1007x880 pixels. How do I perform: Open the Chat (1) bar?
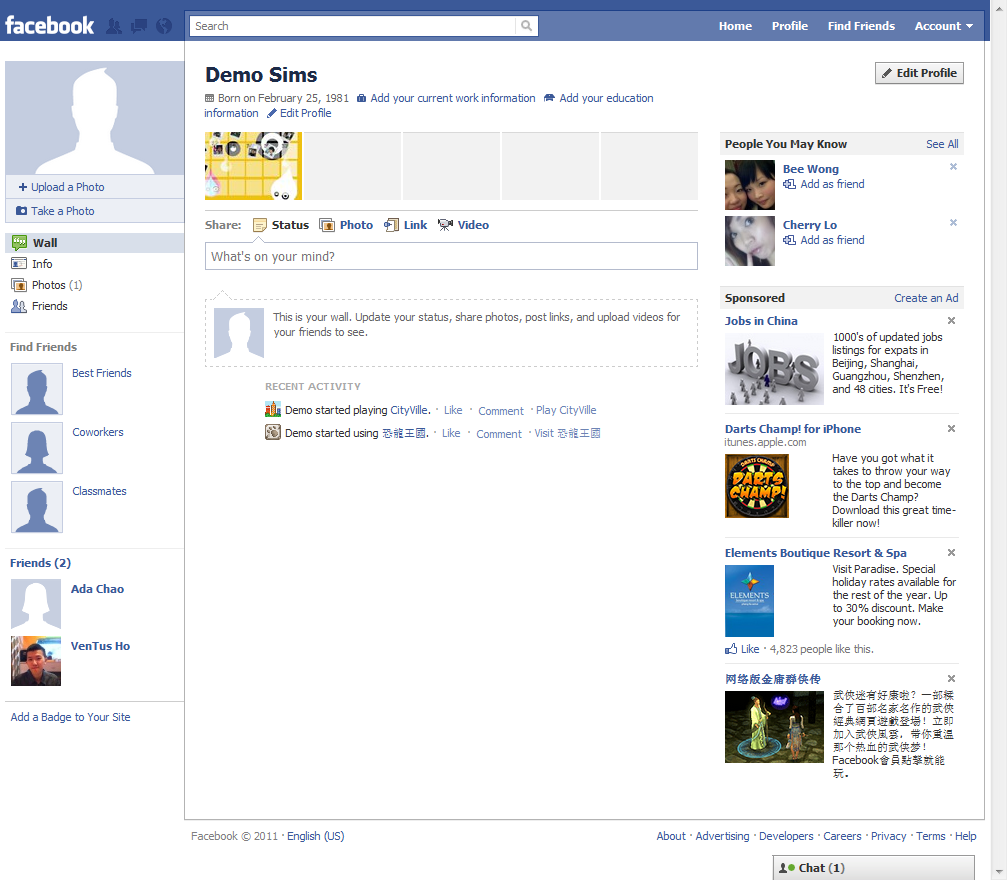click(873, 868)
